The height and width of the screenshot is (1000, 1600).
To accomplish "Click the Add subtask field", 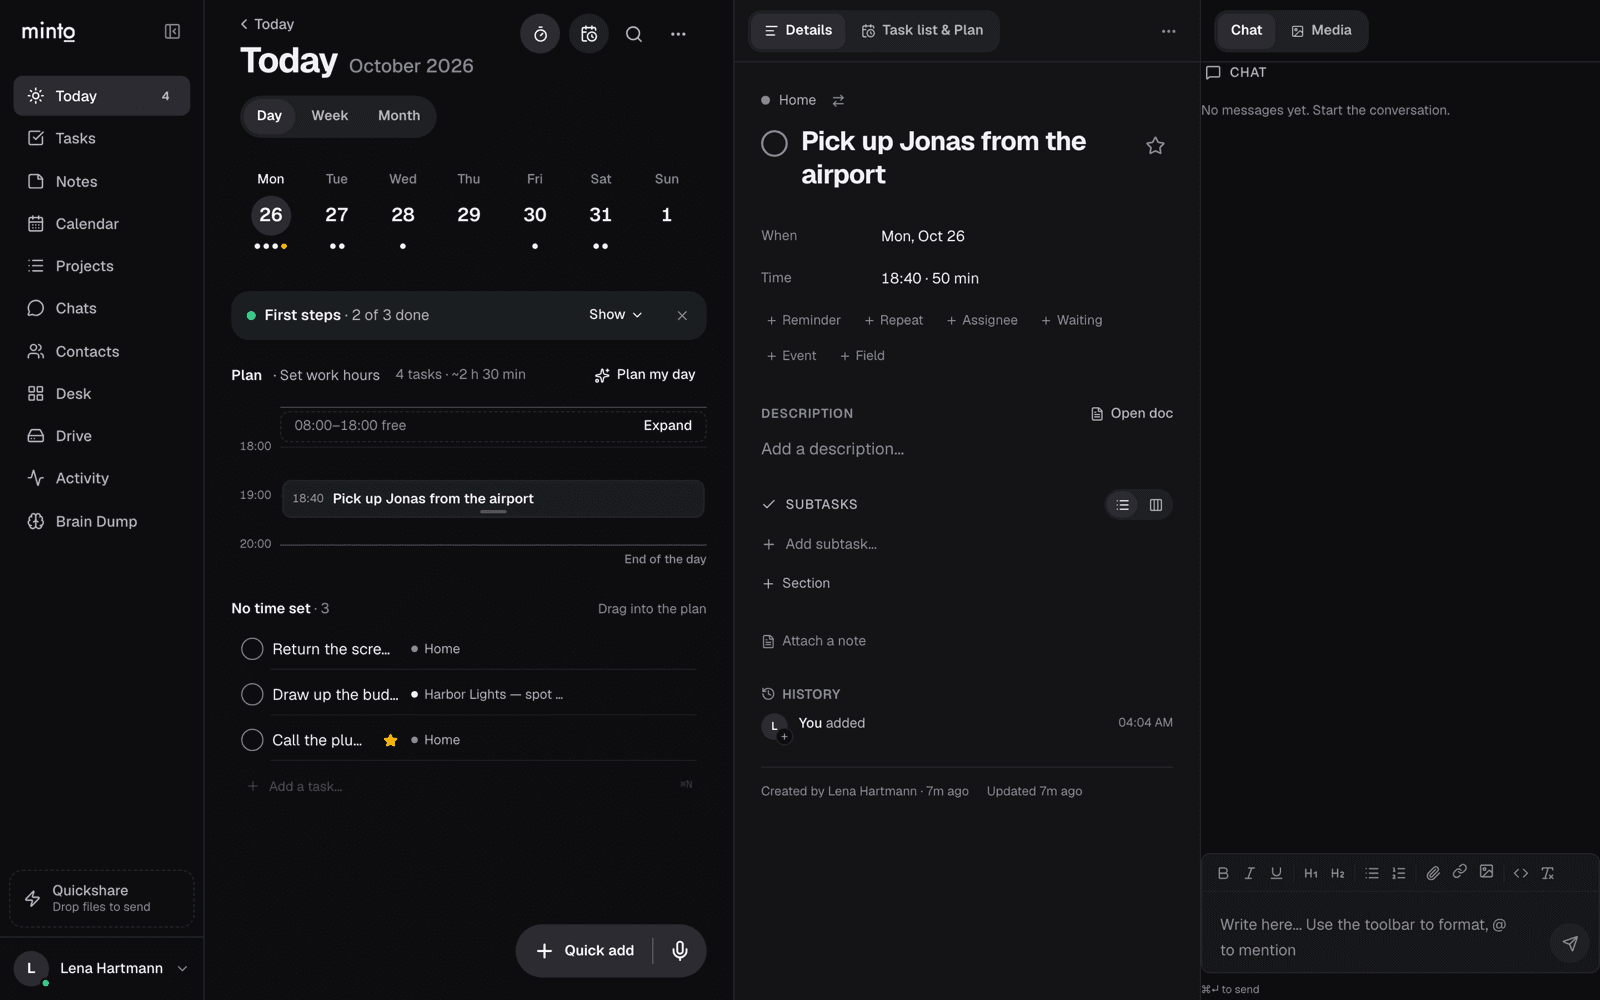I will coord(967,544).
